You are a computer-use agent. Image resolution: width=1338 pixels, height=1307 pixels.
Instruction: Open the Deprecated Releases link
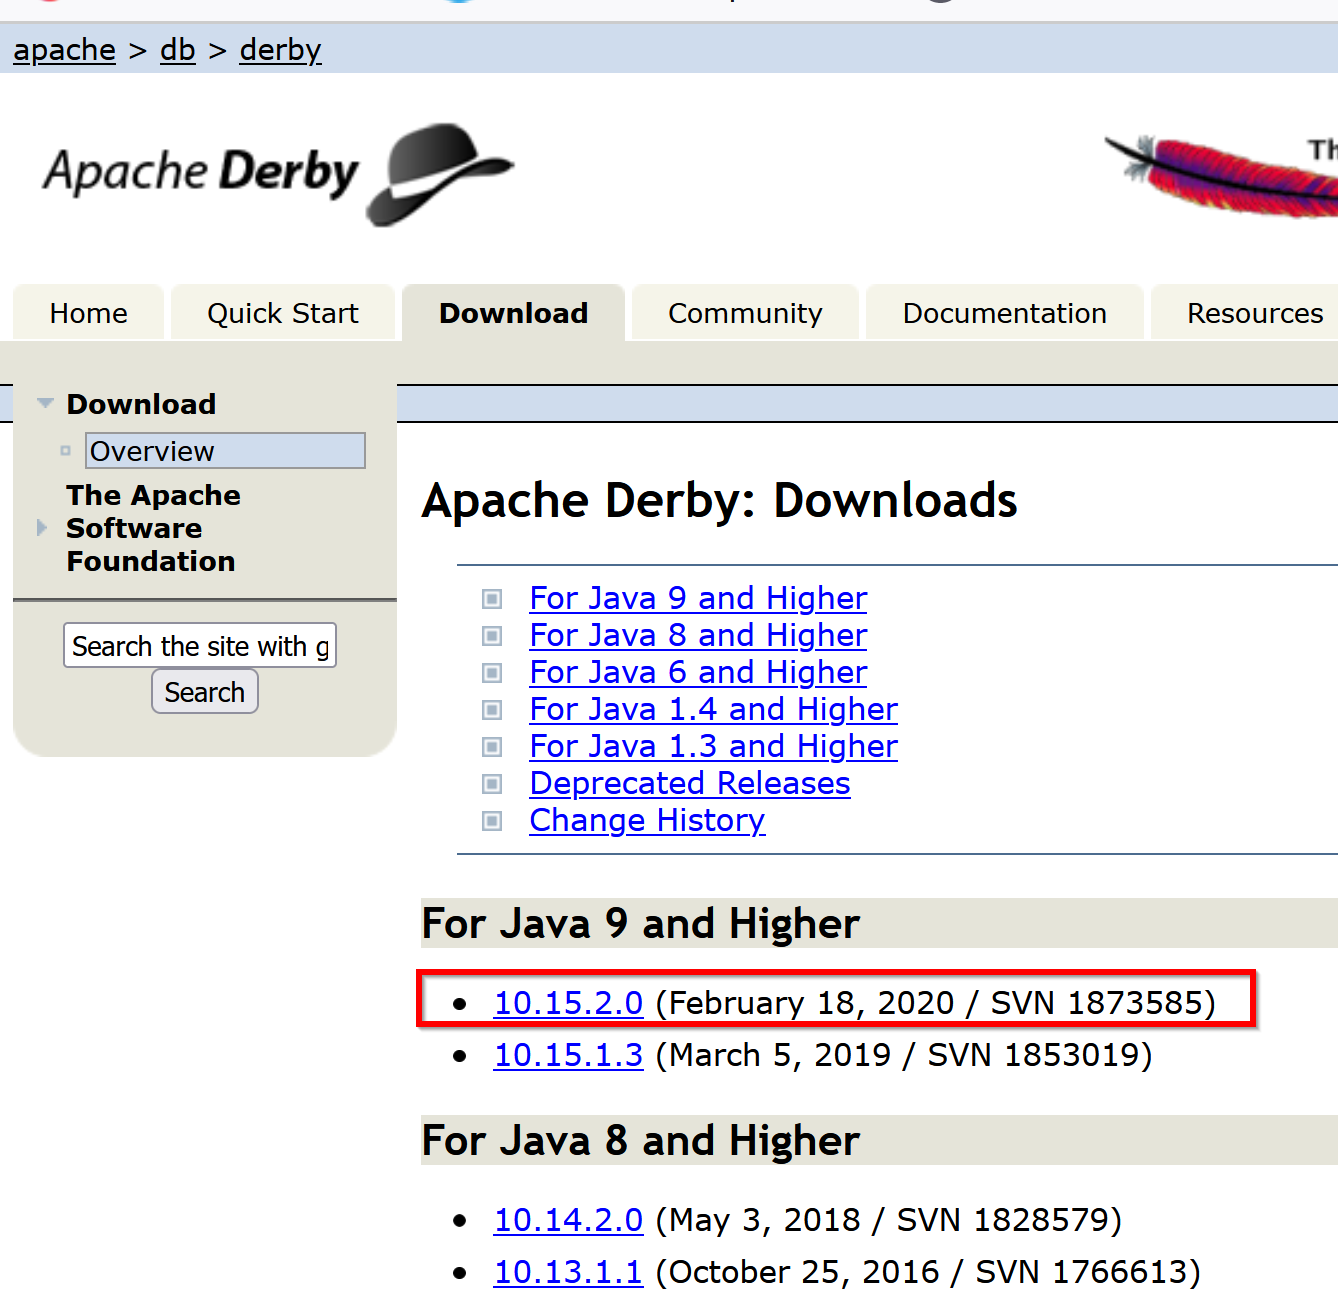690,783
